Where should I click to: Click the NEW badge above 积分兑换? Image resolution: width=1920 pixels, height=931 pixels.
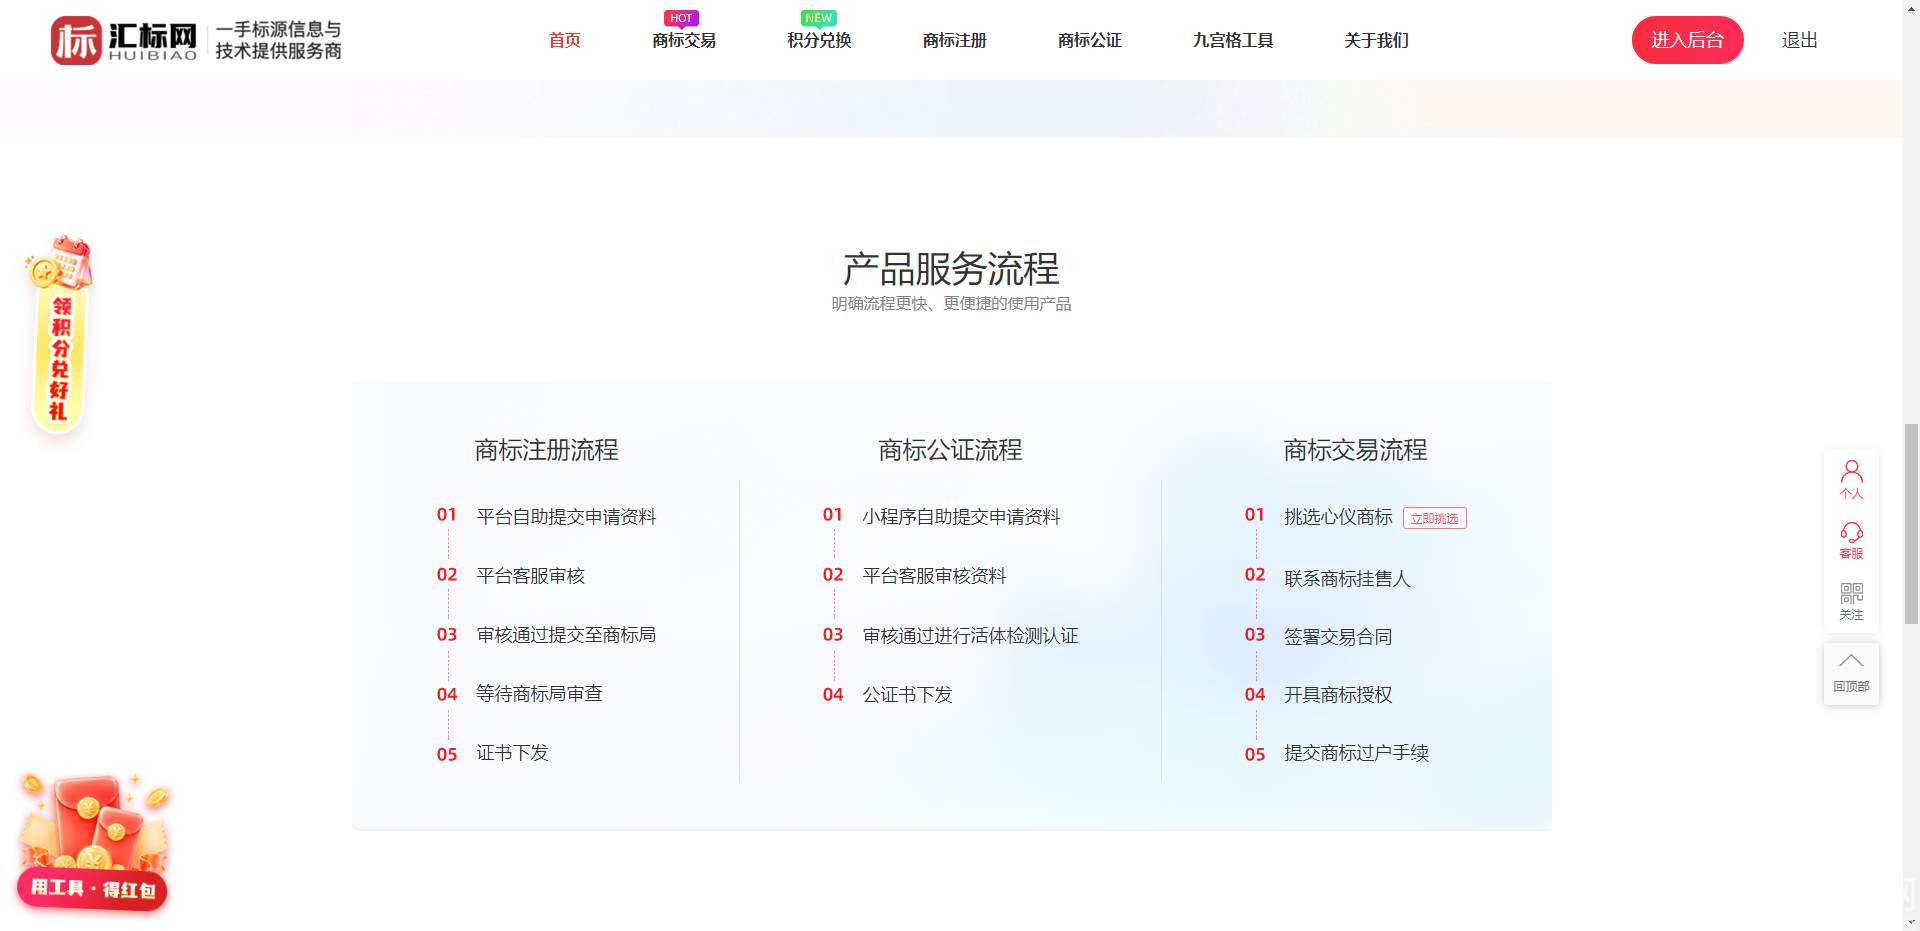tap(818, 18)
